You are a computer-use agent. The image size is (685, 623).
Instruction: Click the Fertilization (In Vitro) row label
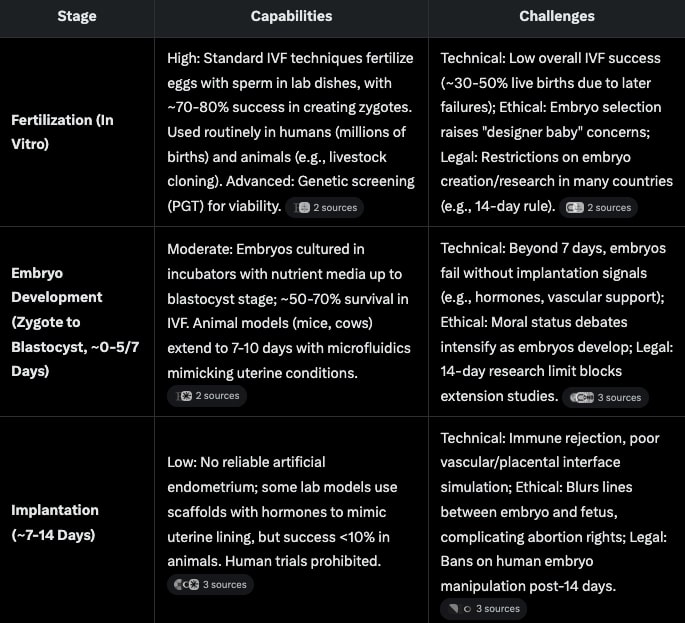point(62,132)
